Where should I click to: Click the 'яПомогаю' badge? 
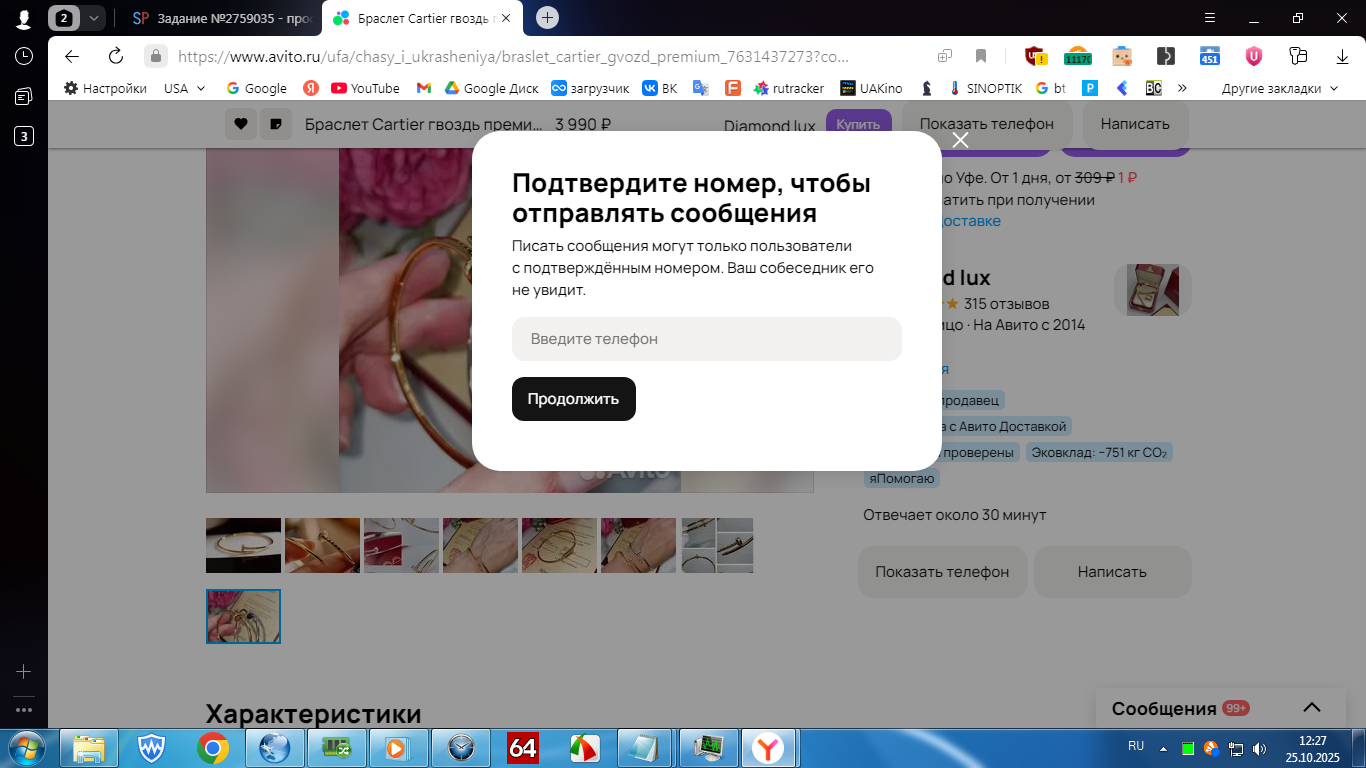coord(902,478)
